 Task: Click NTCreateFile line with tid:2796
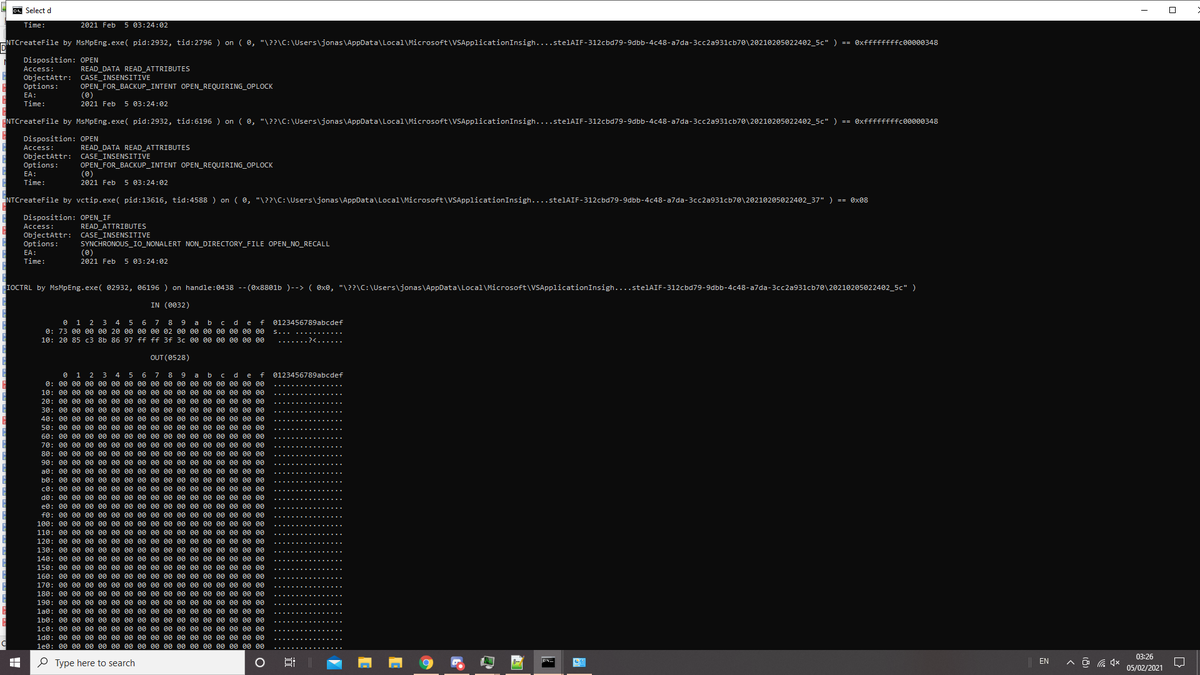472,43
